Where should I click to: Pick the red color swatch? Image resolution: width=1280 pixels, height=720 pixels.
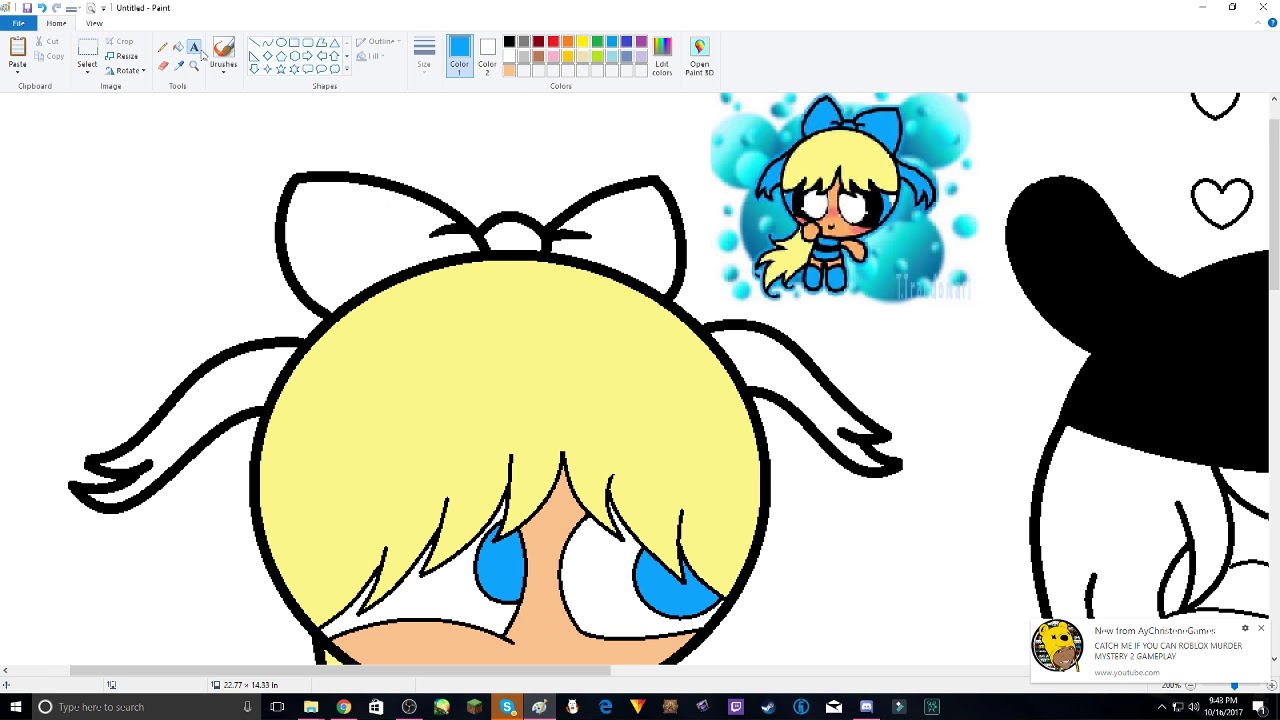[553, 42]
